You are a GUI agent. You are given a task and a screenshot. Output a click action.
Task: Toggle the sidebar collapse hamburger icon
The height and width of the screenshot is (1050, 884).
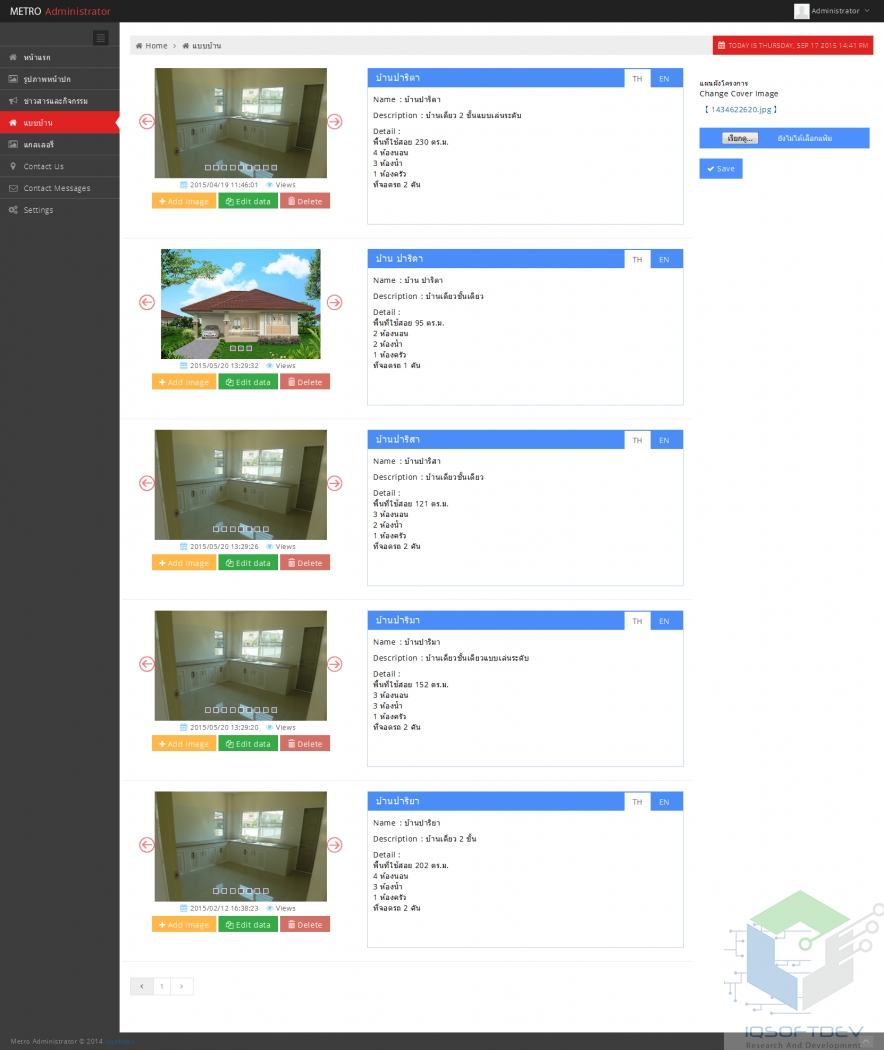tap(100, 38)
